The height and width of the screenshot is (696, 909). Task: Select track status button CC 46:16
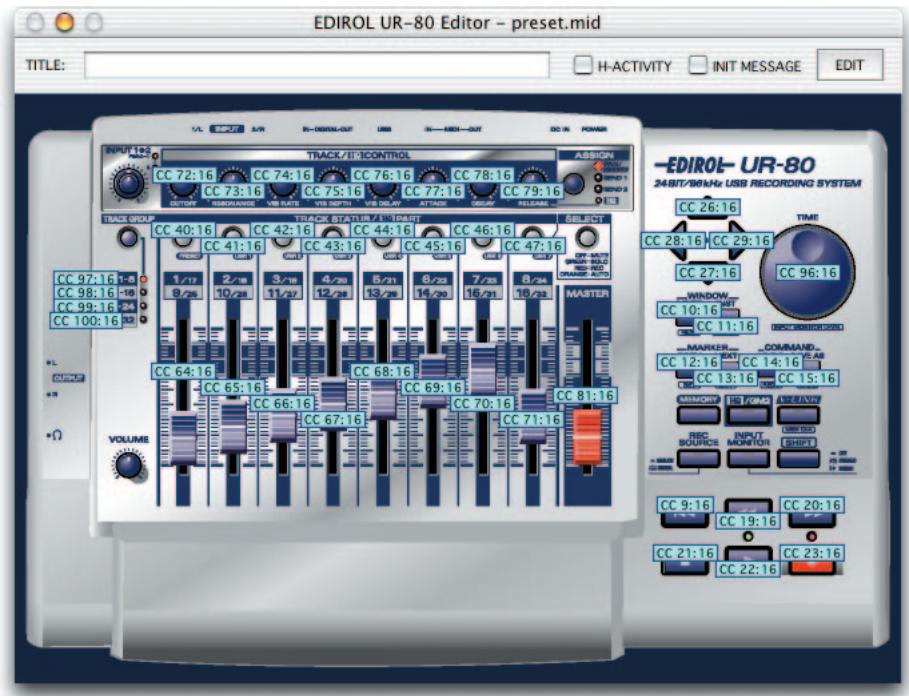click(x=482, y=230)
